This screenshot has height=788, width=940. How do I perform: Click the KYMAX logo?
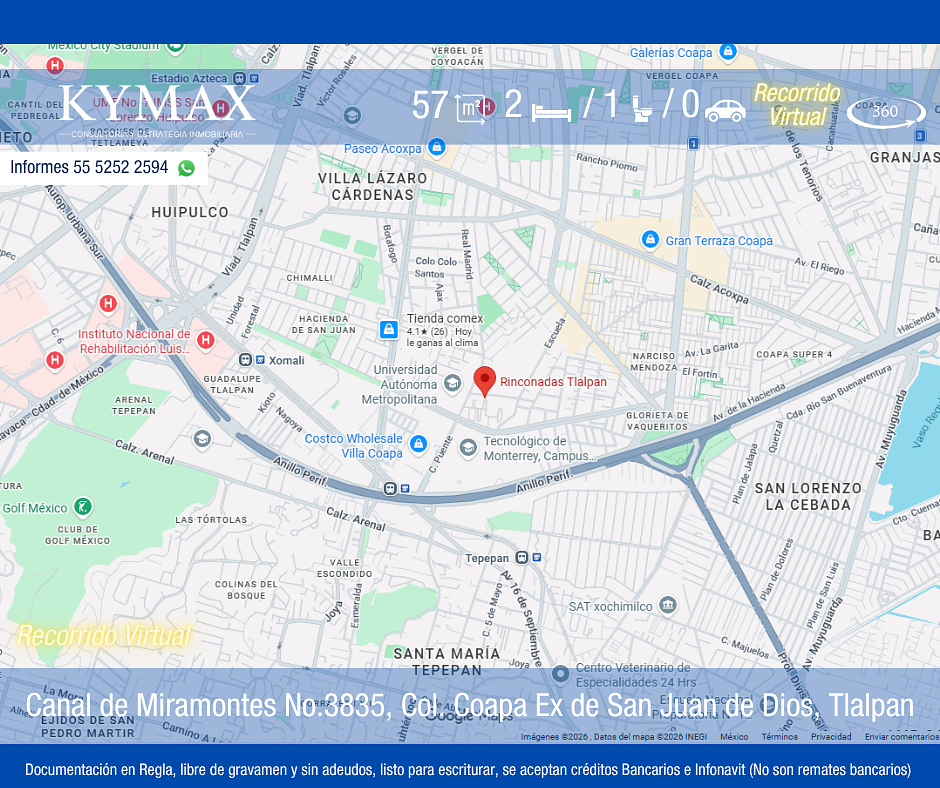pyautogui.click(x=157, y=111)
